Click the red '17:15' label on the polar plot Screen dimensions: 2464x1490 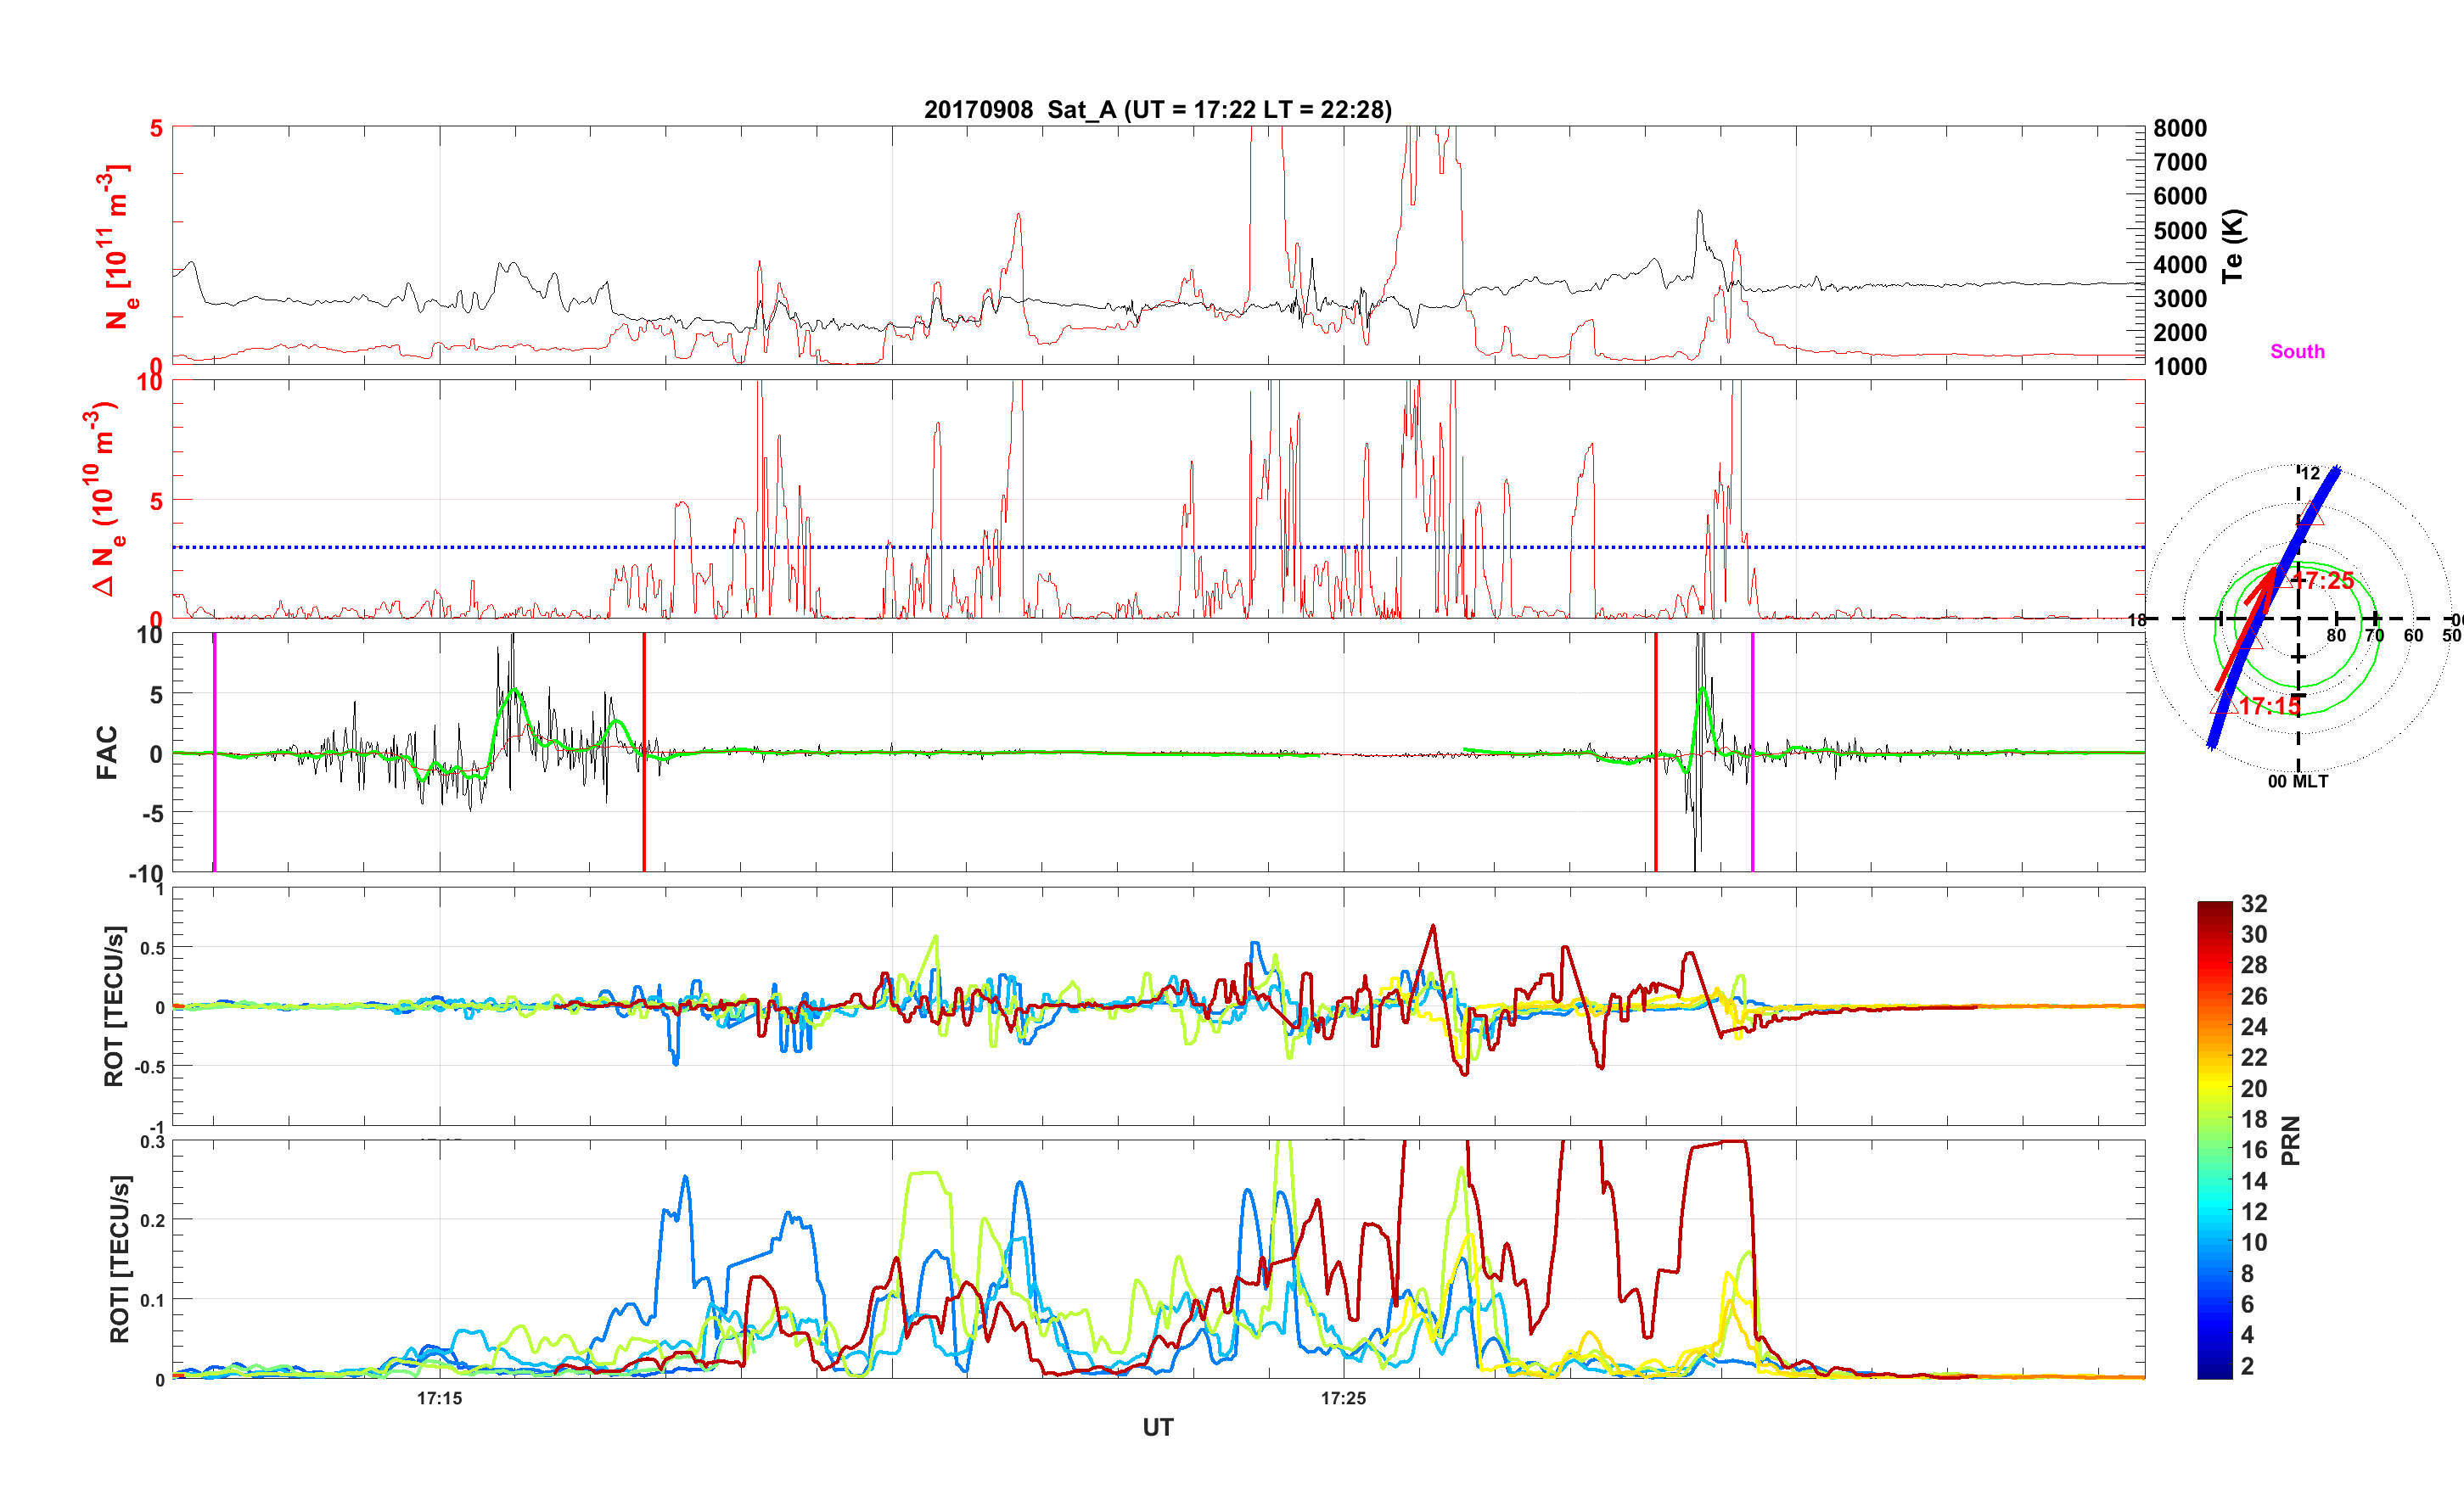pos(2268,706)
